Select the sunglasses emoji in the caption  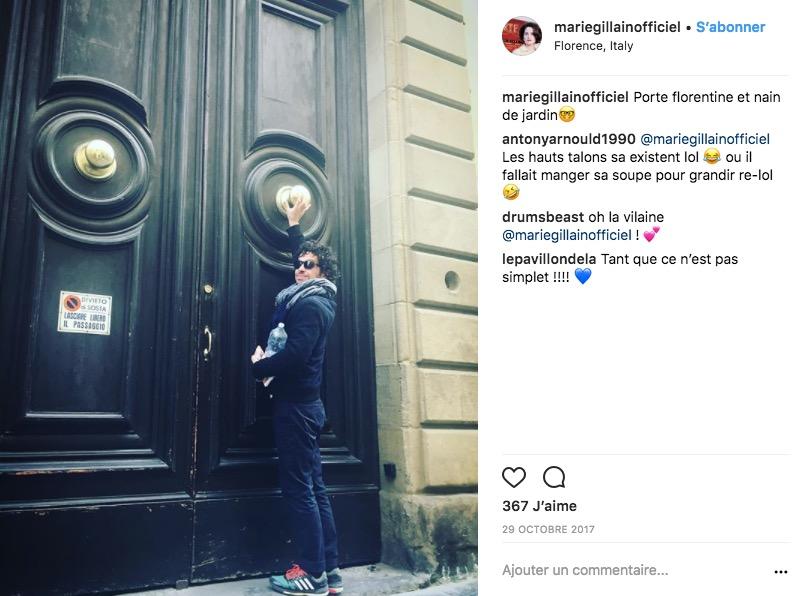coord(567,115)
